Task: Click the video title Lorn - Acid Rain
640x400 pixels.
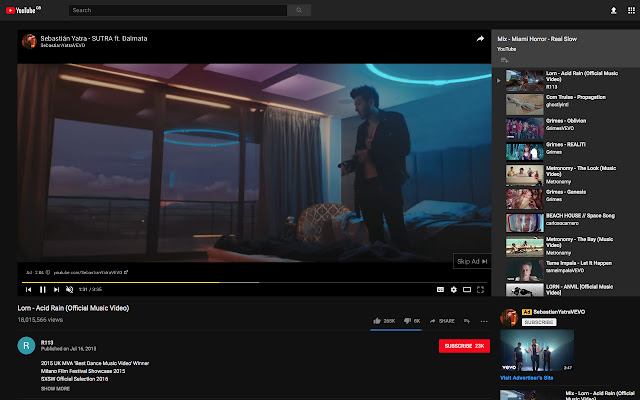Action: point(73,308)
